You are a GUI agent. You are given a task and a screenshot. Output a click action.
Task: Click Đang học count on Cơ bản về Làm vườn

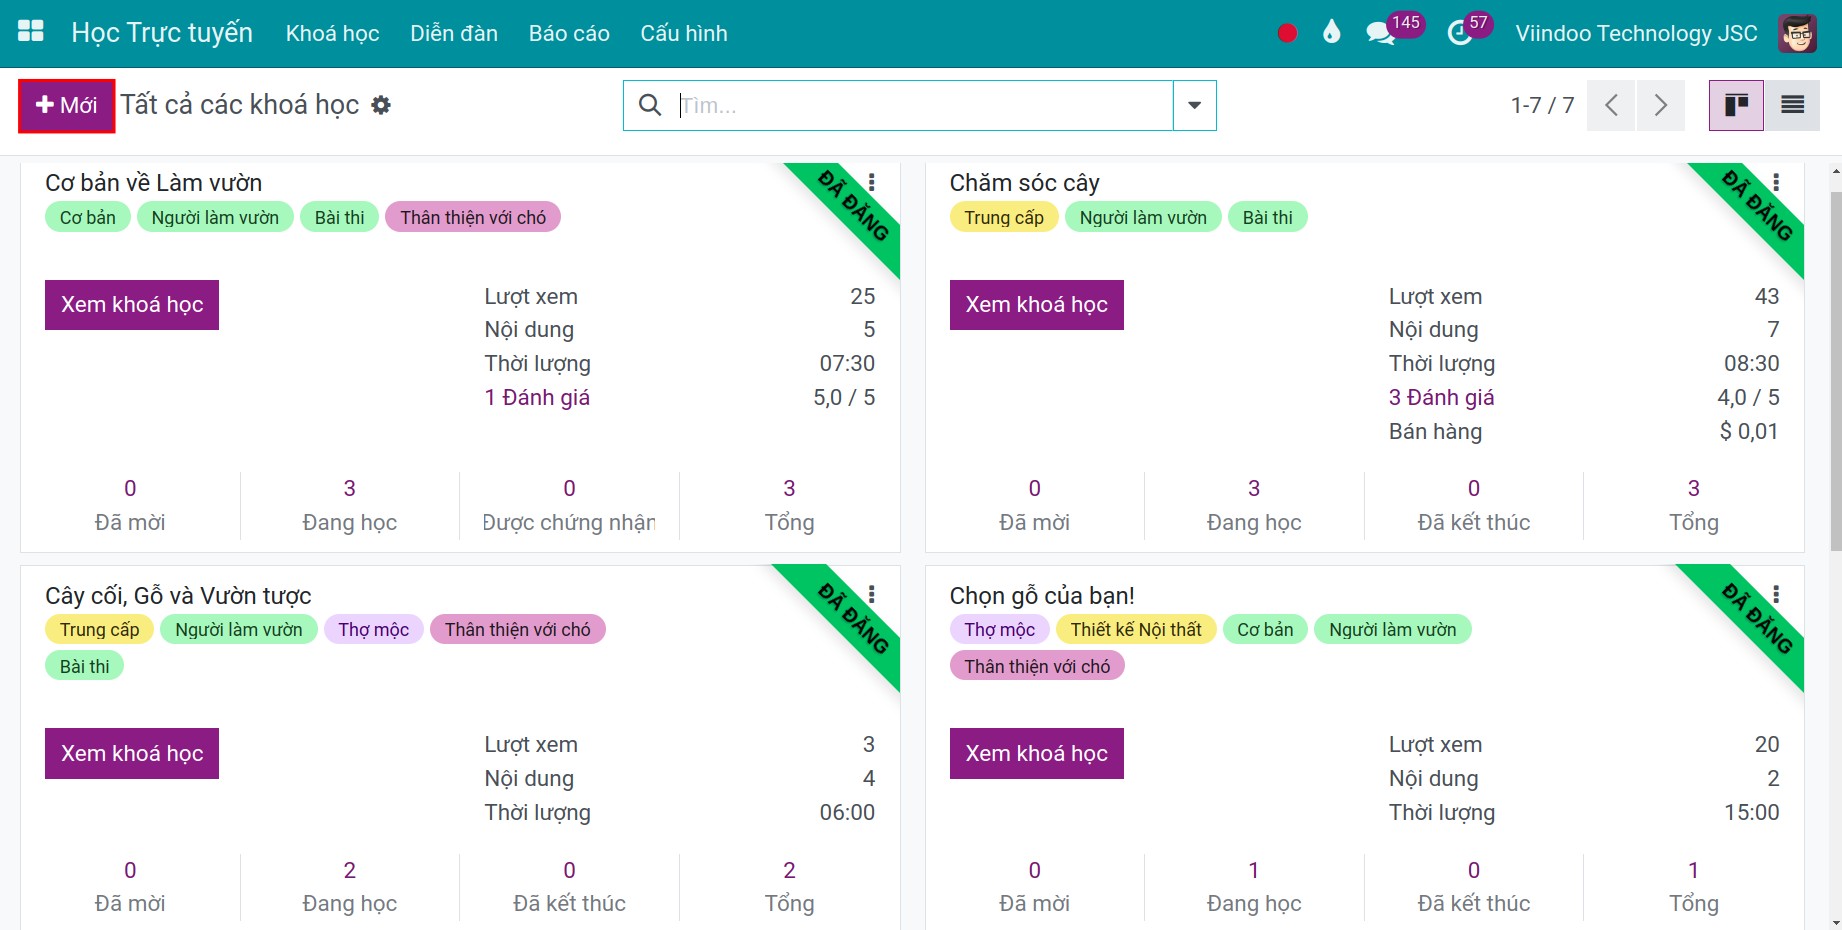(x=350, y=505)
